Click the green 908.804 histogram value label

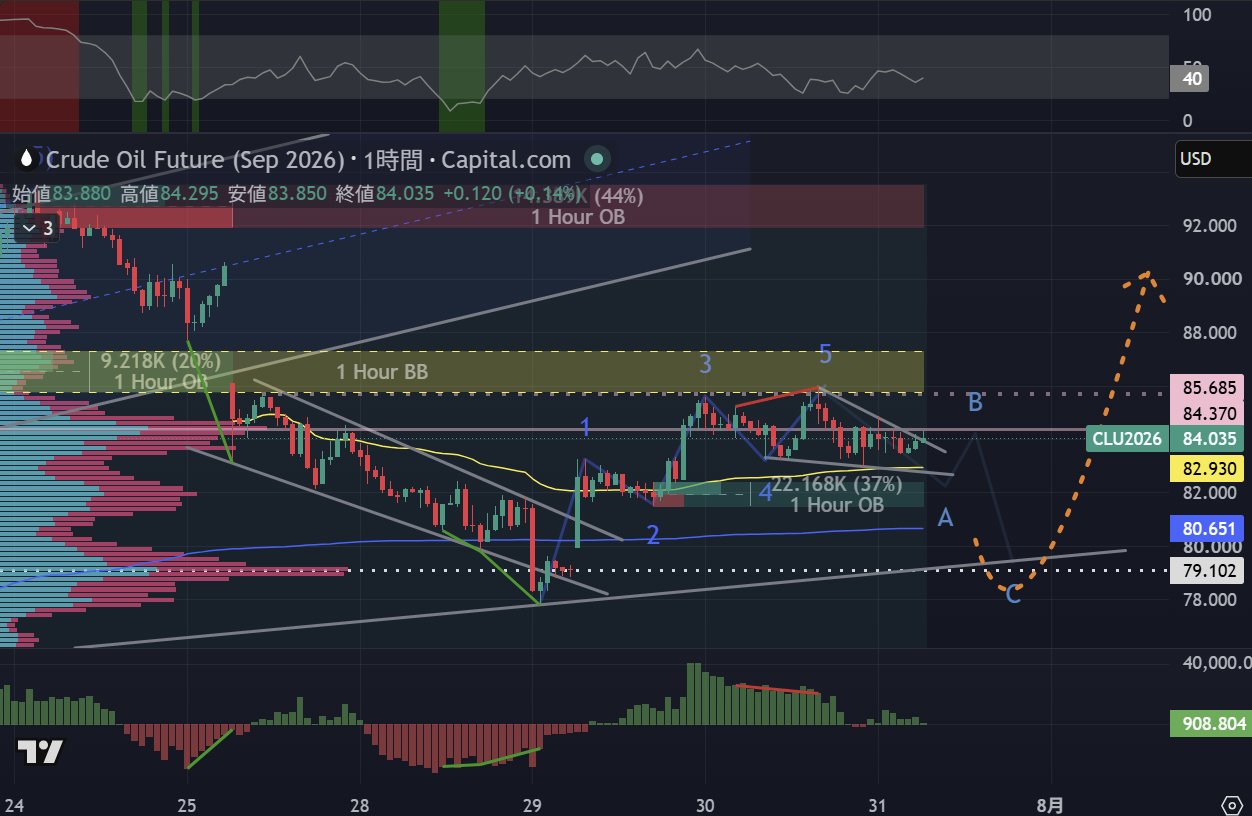1210,723
